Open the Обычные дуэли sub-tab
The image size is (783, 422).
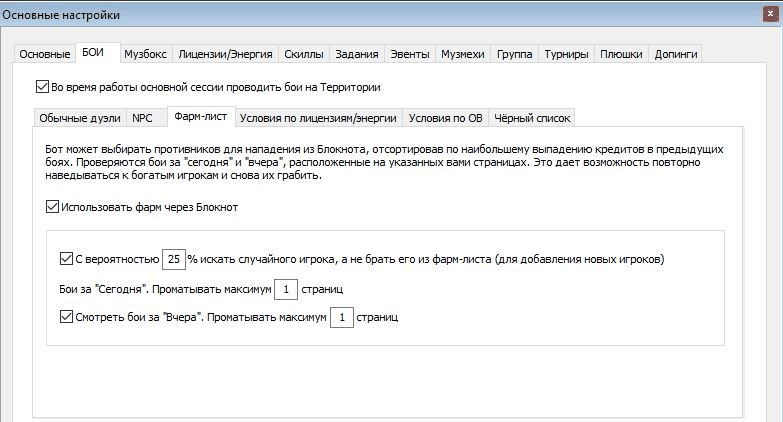pyautogui.click(x=80, y=118)
